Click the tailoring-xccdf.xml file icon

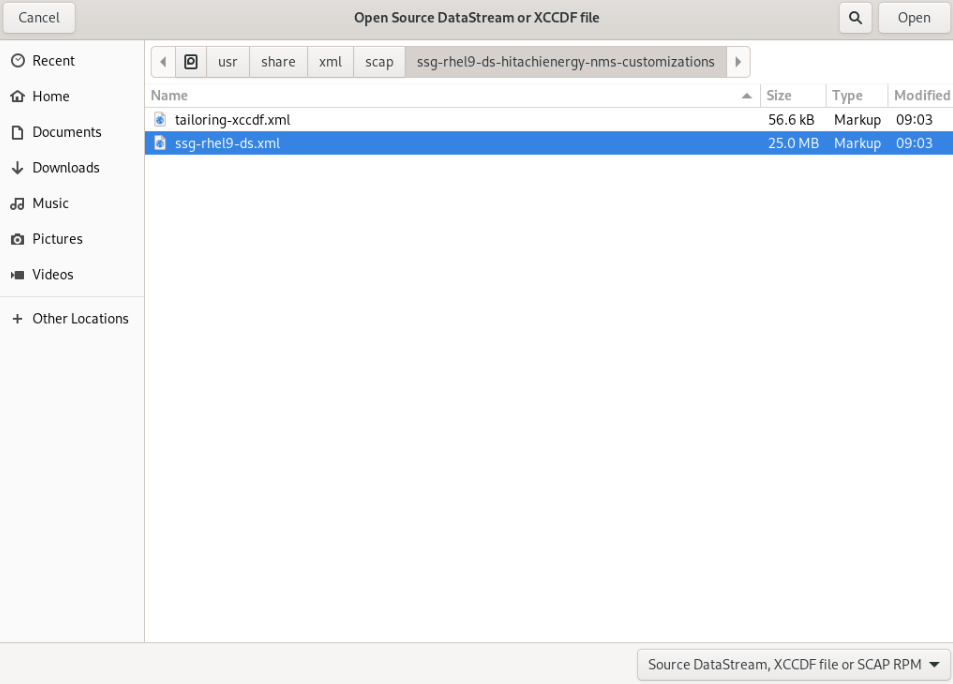tap(160, 120)
